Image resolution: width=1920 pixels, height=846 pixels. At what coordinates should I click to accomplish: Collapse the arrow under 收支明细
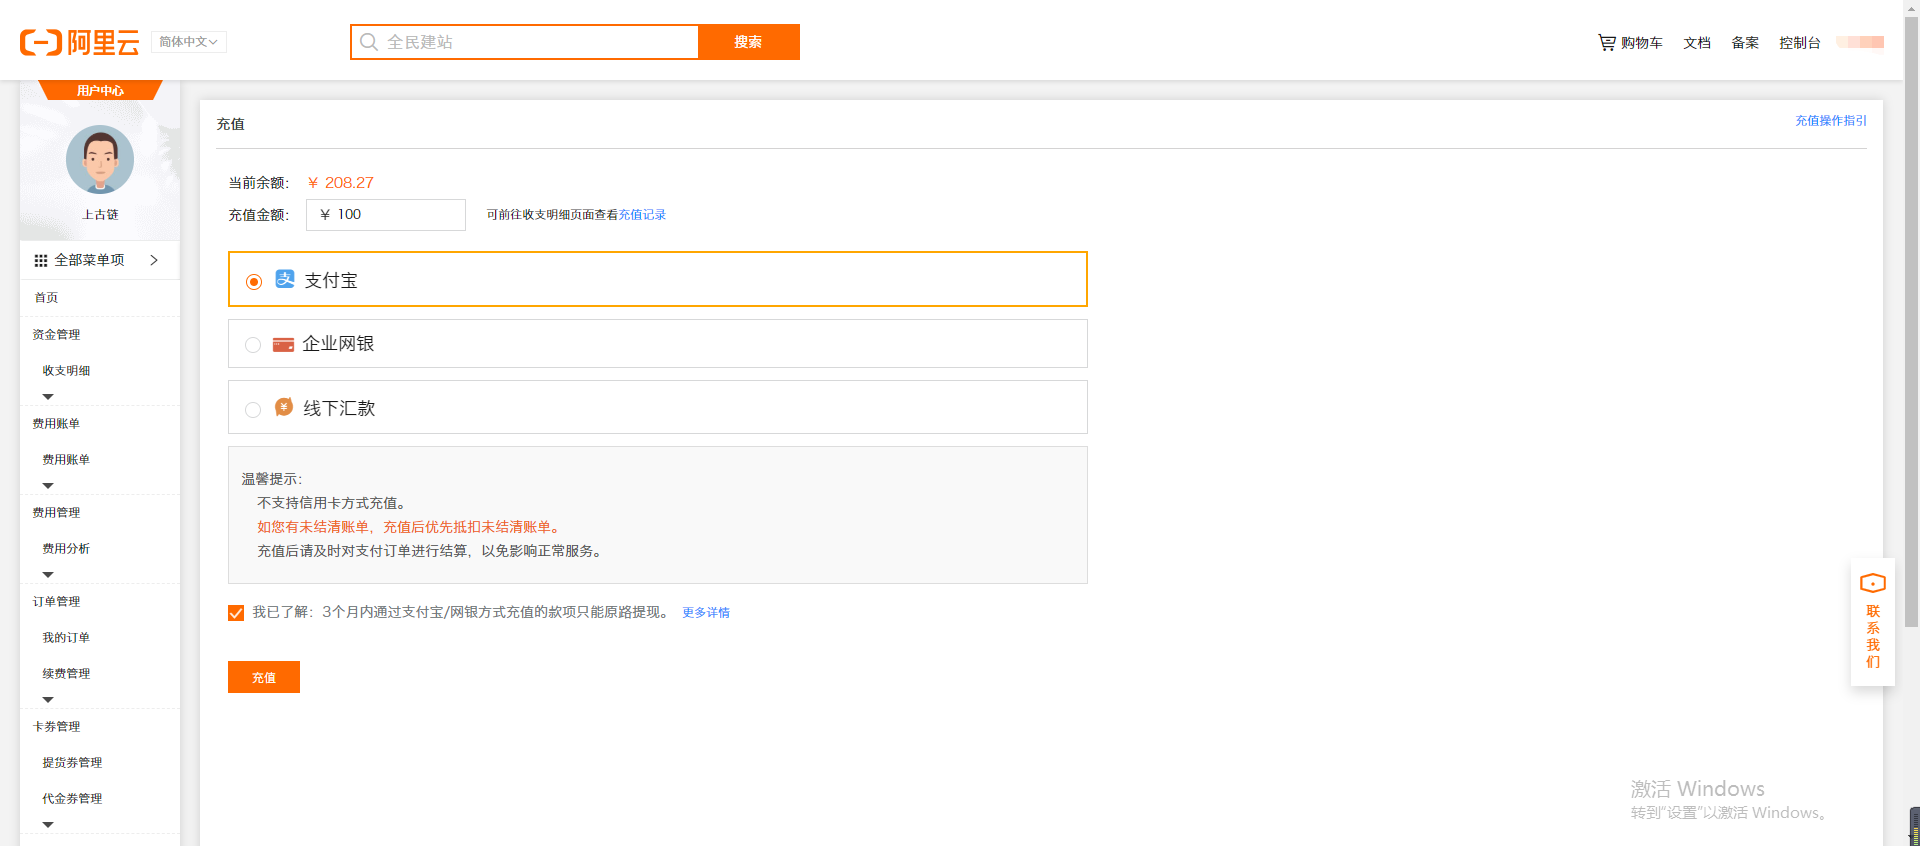click(48, 397)
